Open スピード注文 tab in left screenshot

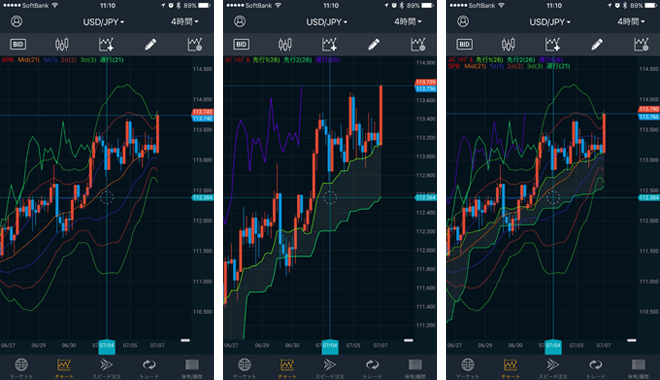106,368
